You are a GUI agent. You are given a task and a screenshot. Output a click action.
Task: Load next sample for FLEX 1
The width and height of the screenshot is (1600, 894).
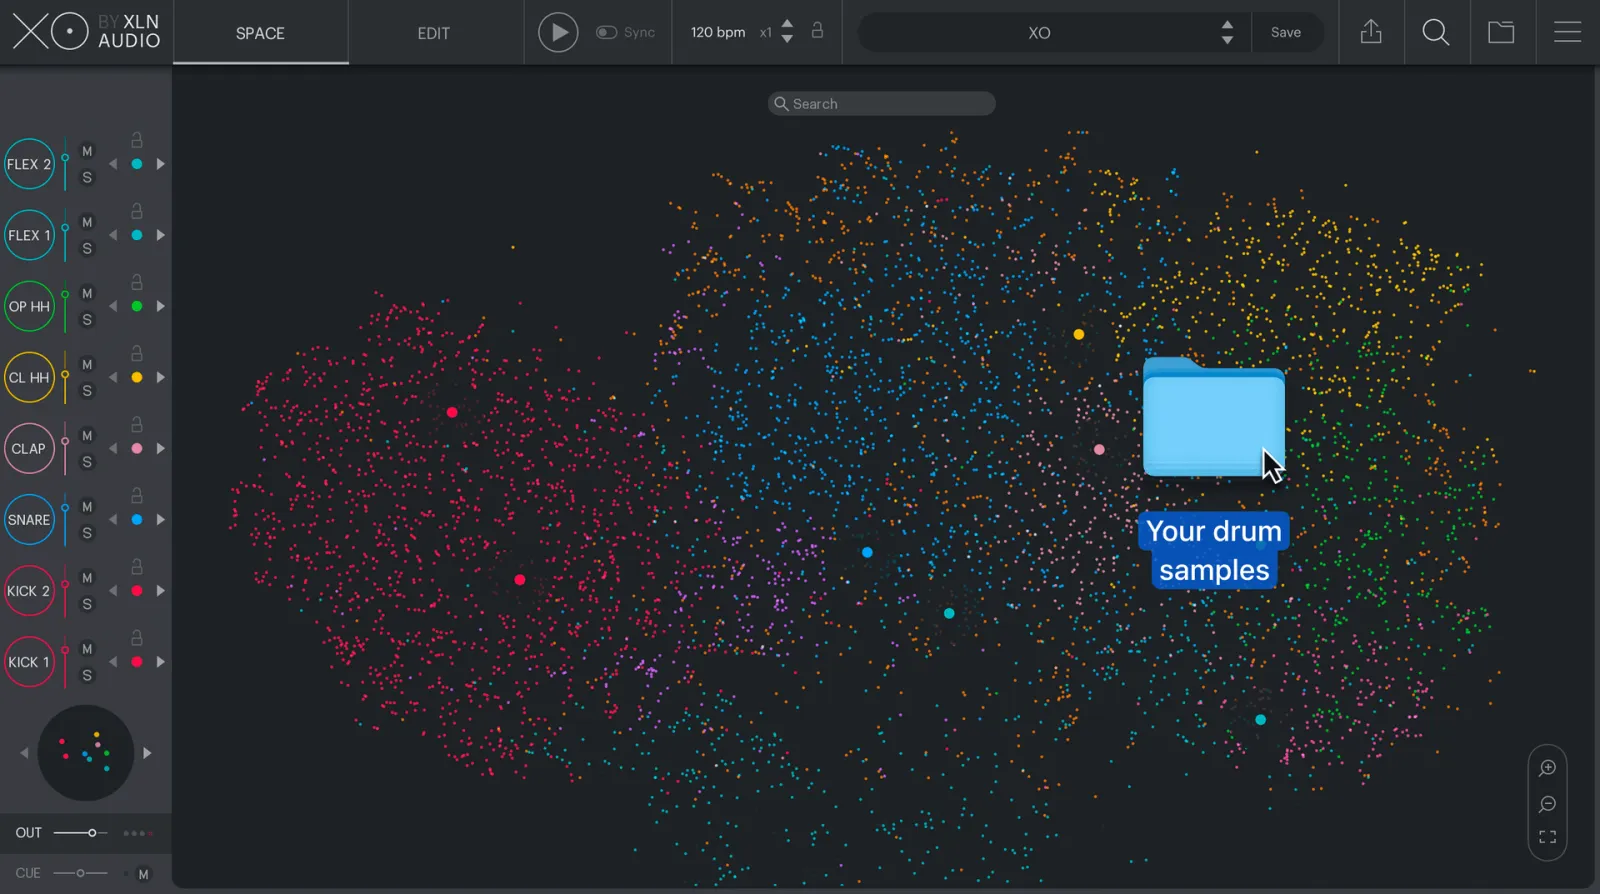(x=160, y=235)
